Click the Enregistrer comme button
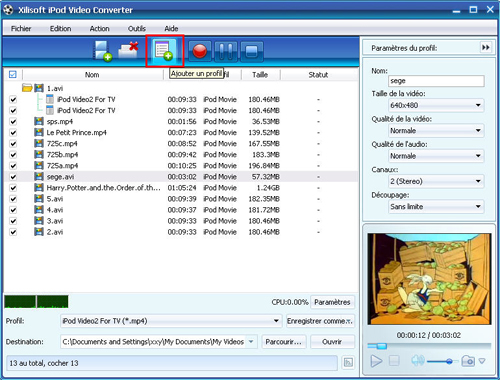Screen dimensions: 500x380 320,321
